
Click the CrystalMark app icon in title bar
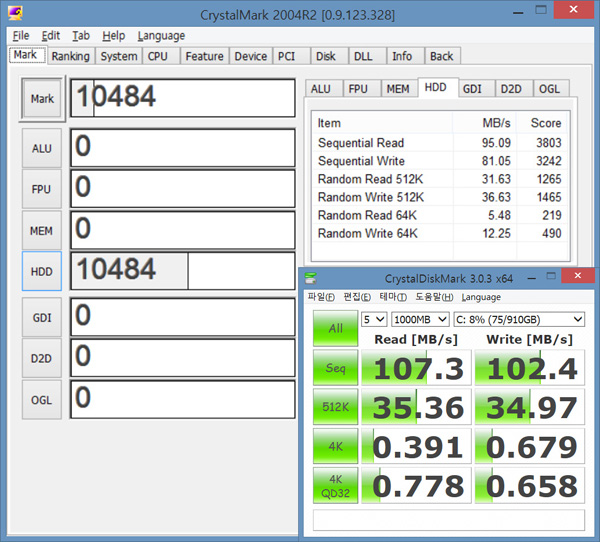15,12
